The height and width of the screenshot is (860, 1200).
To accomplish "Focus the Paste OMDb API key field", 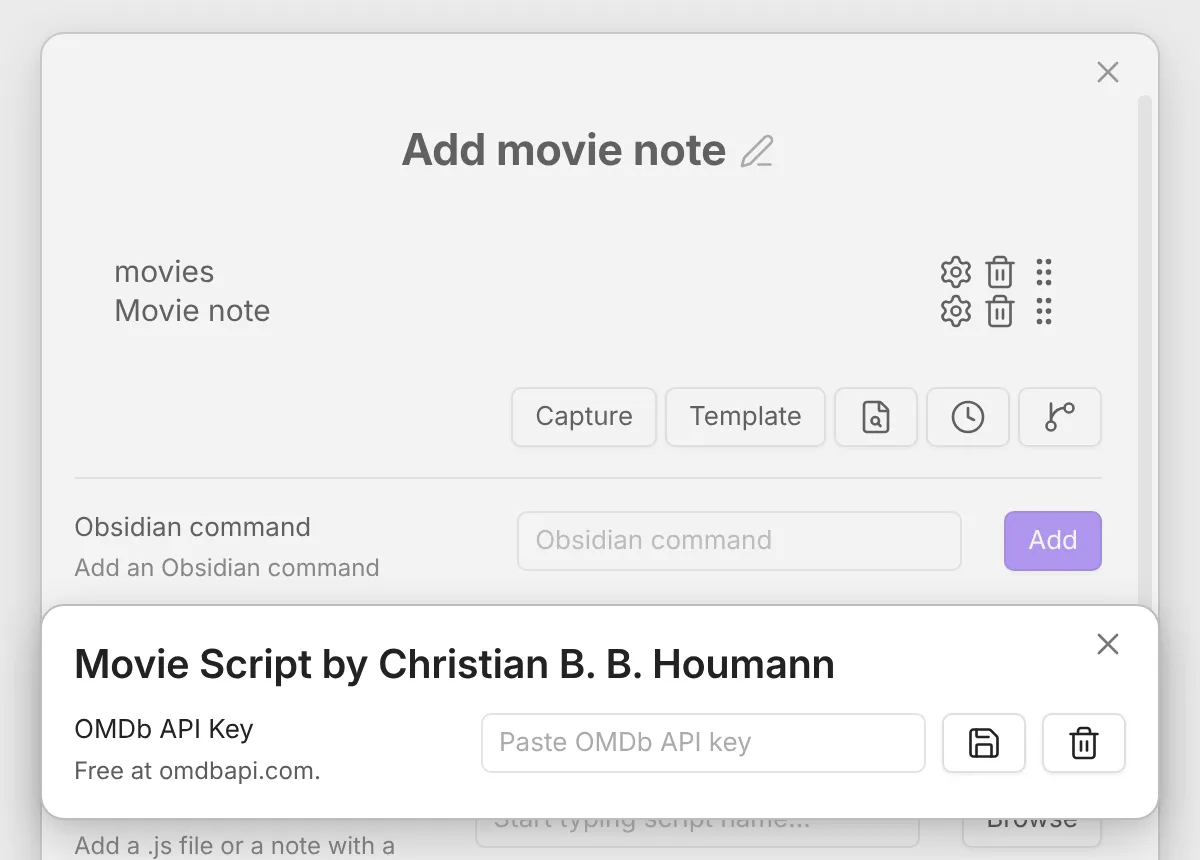I will [x=703, y=743].
